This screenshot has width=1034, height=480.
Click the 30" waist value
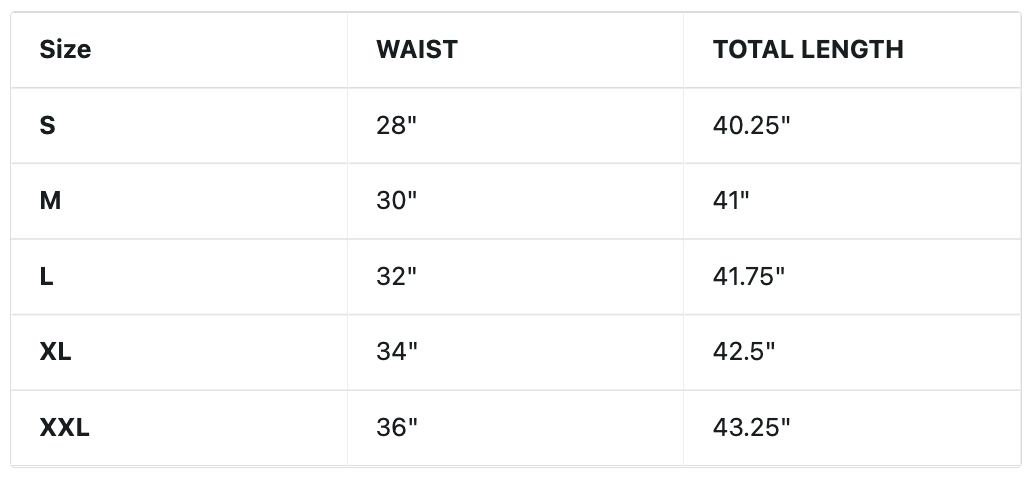point(397,200)
